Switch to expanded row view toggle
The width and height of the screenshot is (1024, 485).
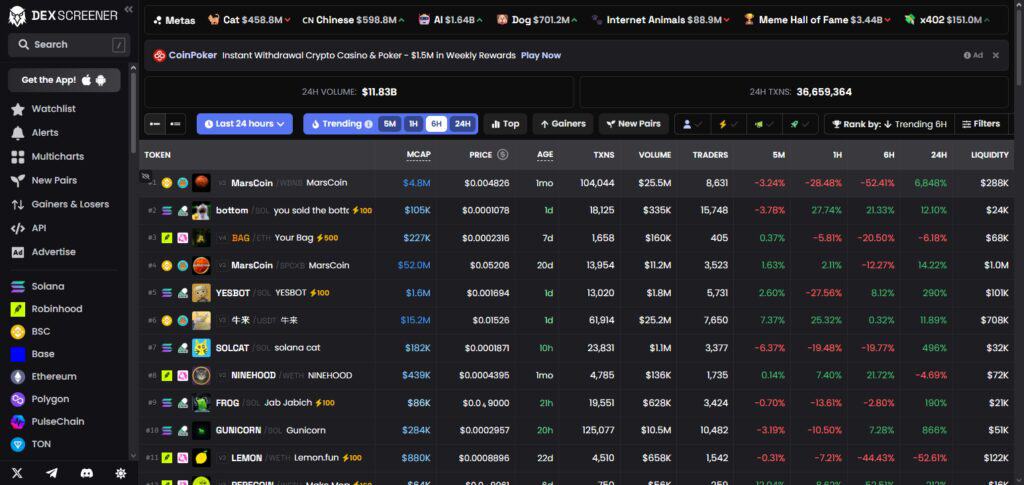click(175, 123)
